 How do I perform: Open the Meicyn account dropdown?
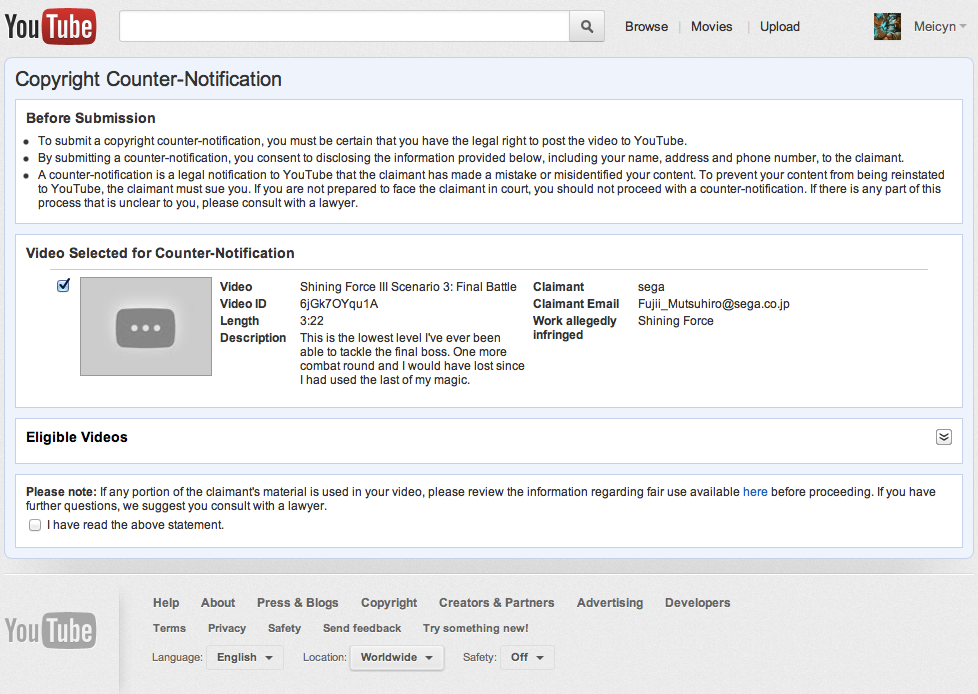940,26
